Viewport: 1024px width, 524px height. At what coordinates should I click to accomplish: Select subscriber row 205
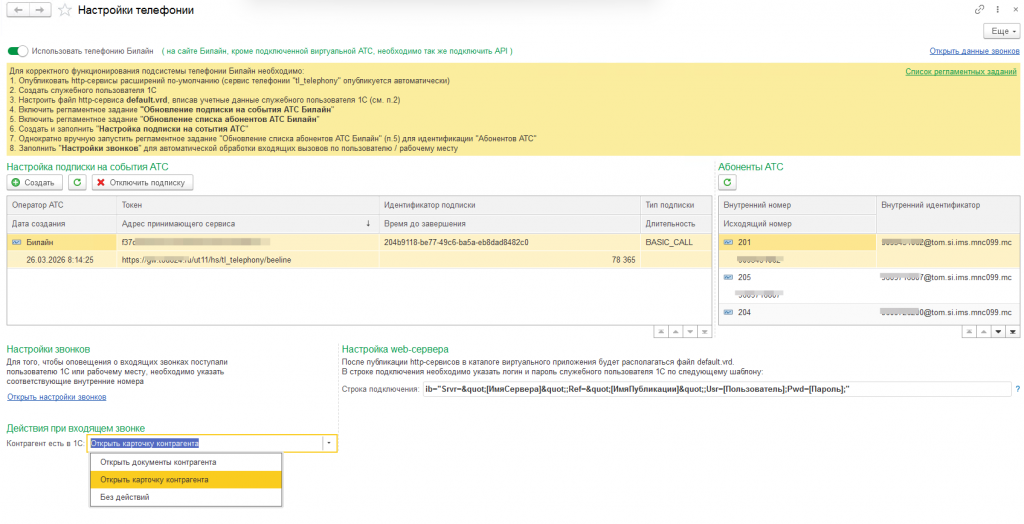[869, 286]
